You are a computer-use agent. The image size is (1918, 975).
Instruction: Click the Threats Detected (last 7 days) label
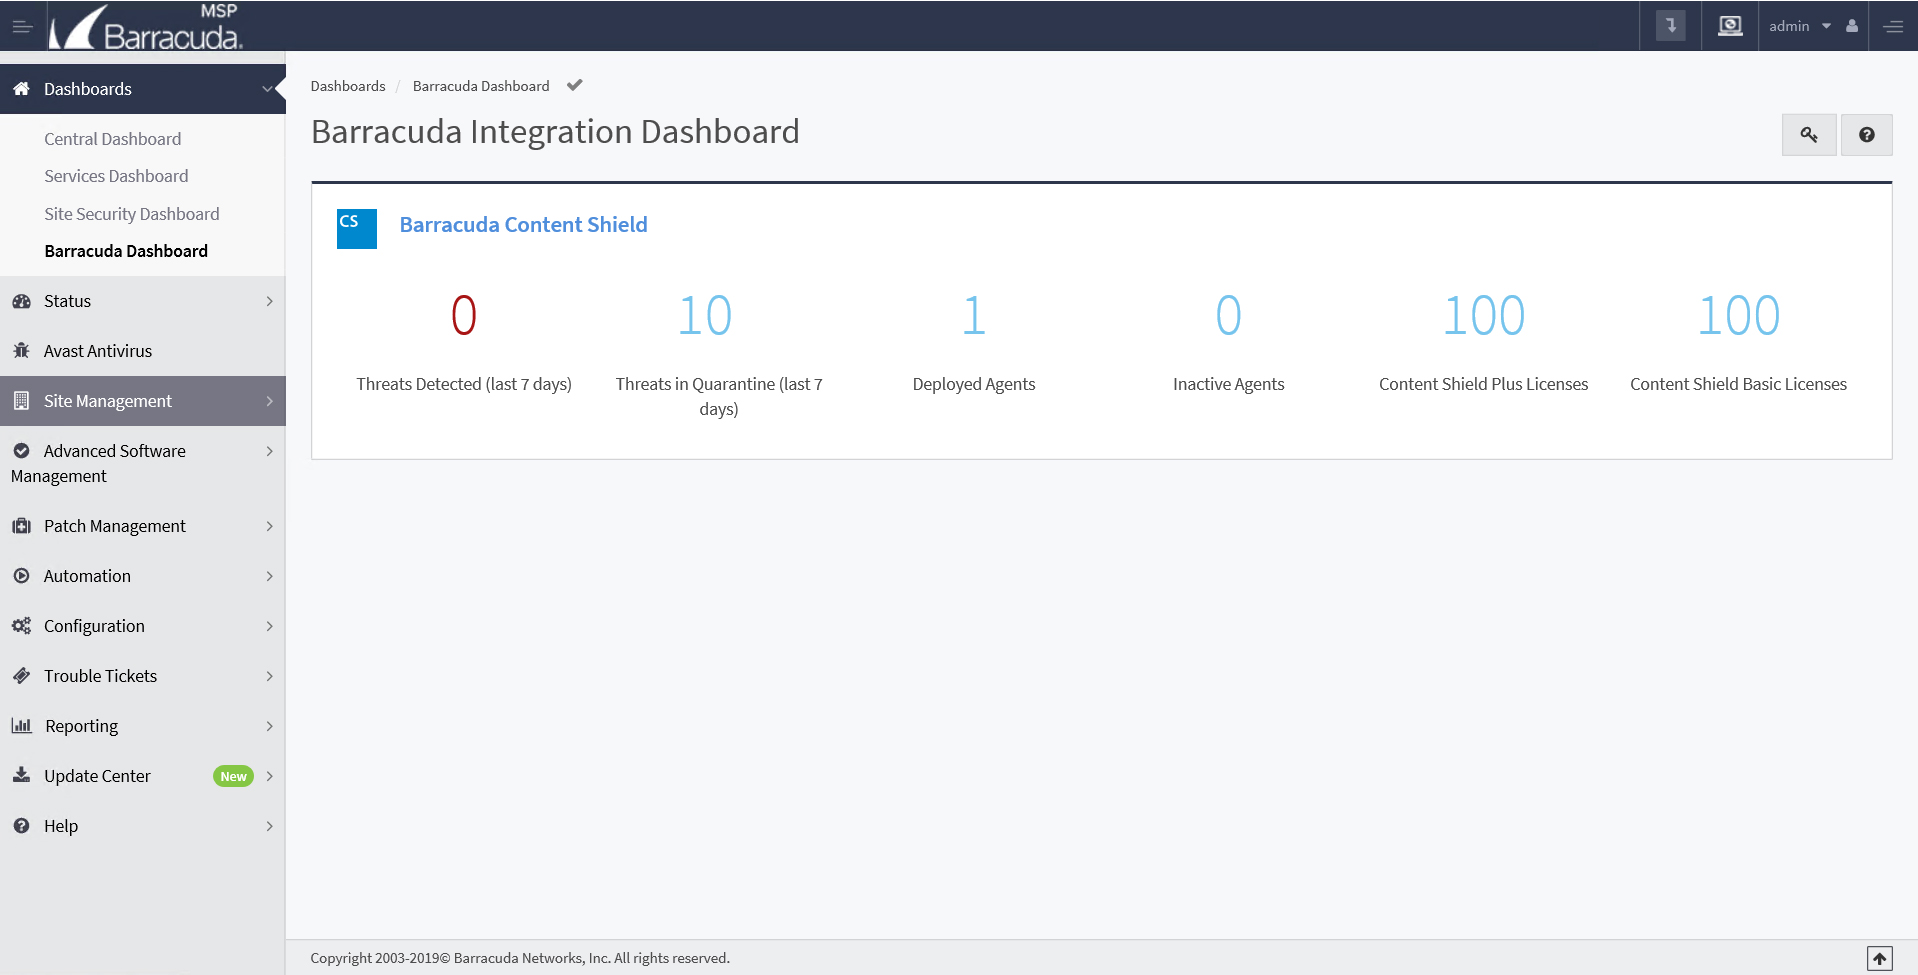coord(464,384)
